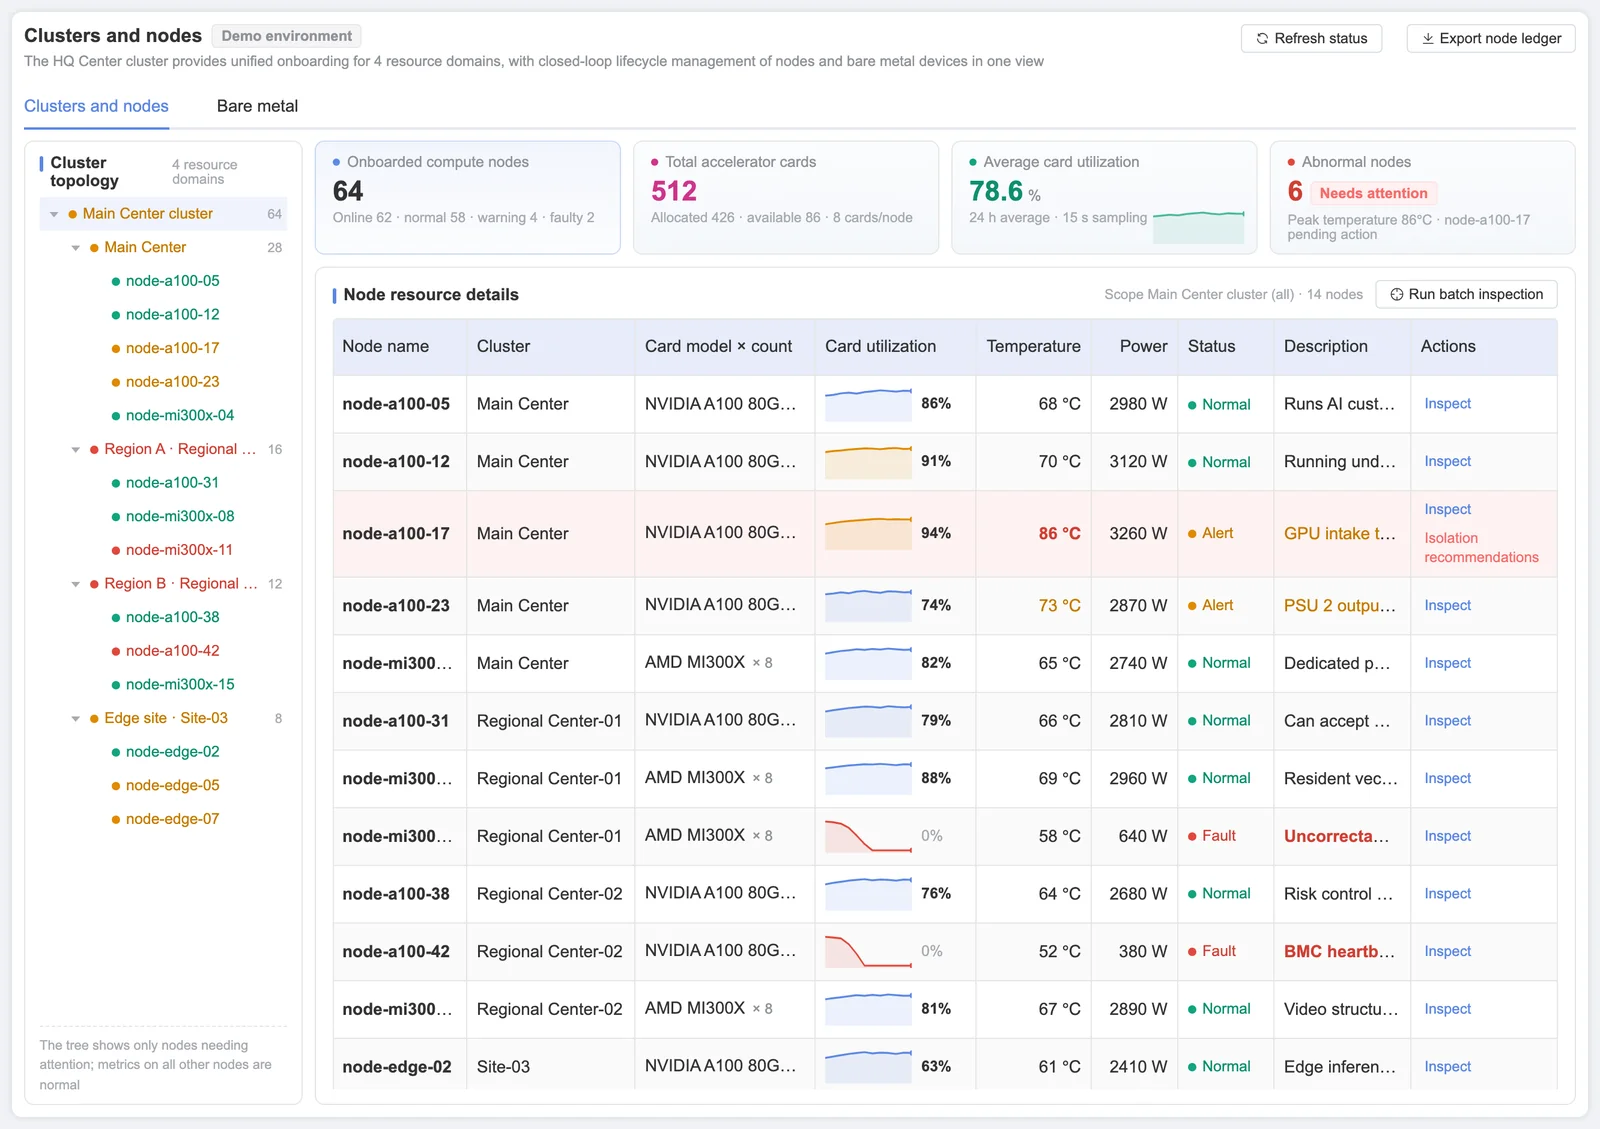This screenshot has height=1129, width=1600.
Task: Click the refresh icon in Refresh status
Action: click(x=1263, y=39)
